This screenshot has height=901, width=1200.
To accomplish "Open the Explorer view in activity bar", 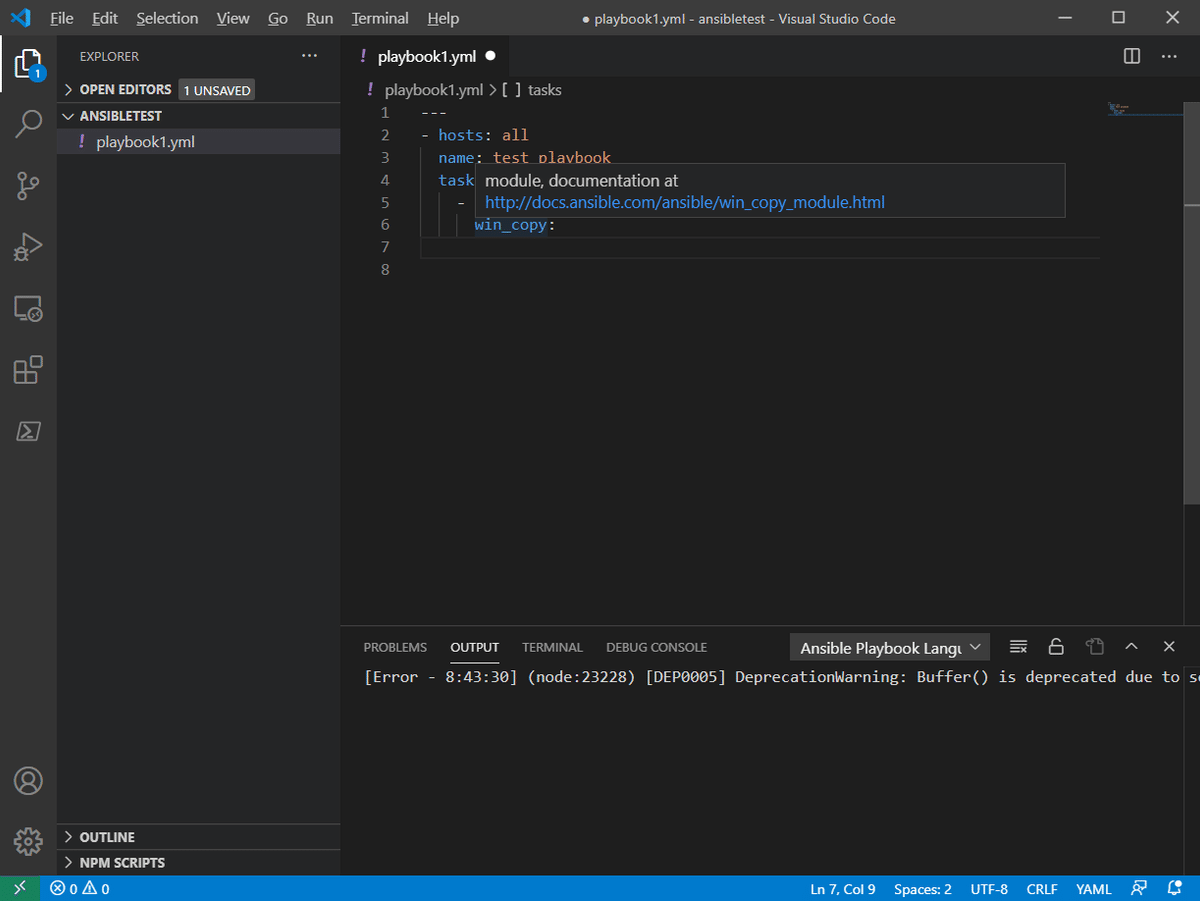I will pyautogui.click(x=28, y=64).
